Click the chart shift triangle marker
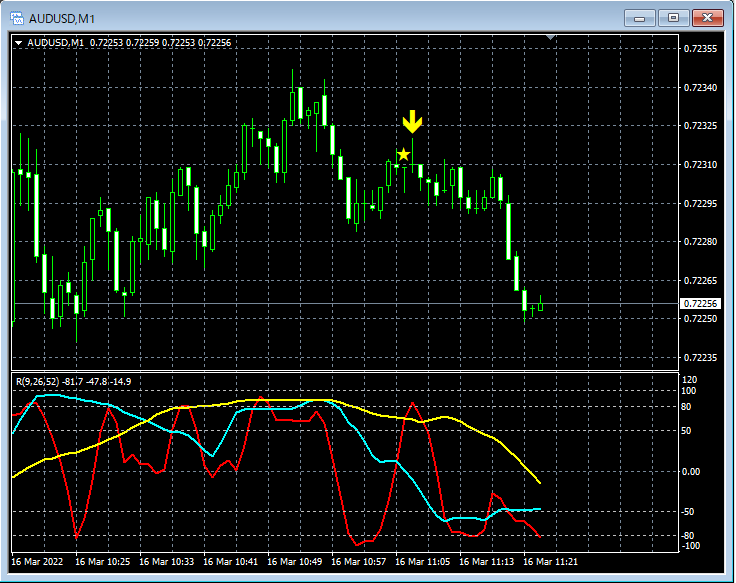This screenshot has width=736, height=583. (551, 37)
